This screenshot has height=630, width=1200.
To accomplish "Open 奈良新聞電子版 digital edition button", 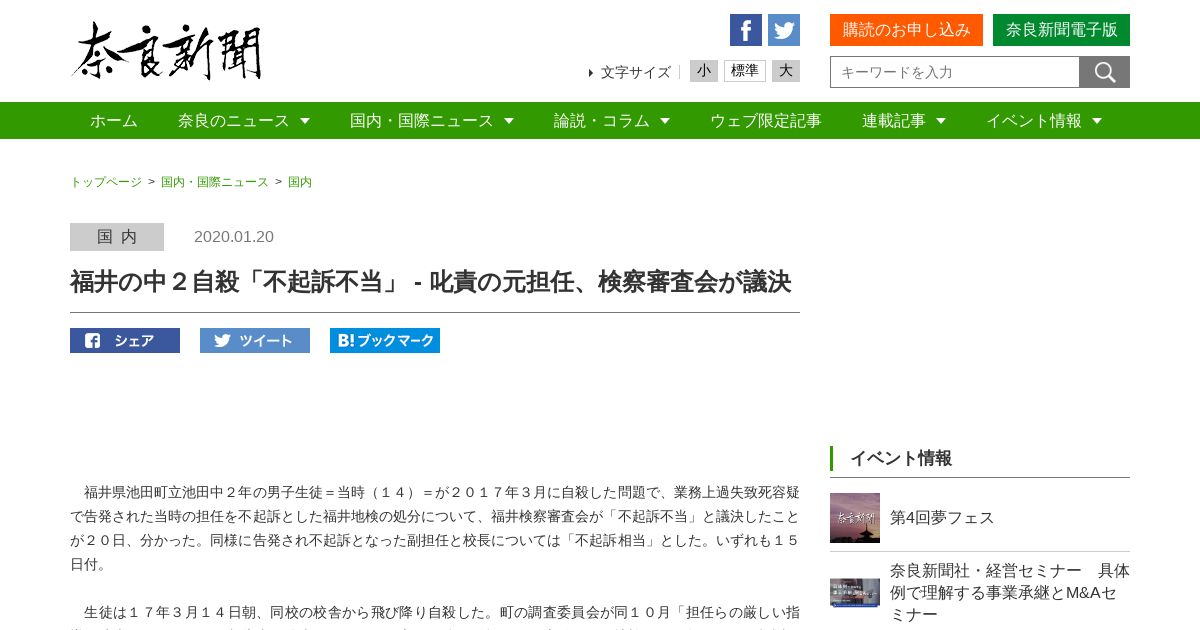I will click(1061, 30).
